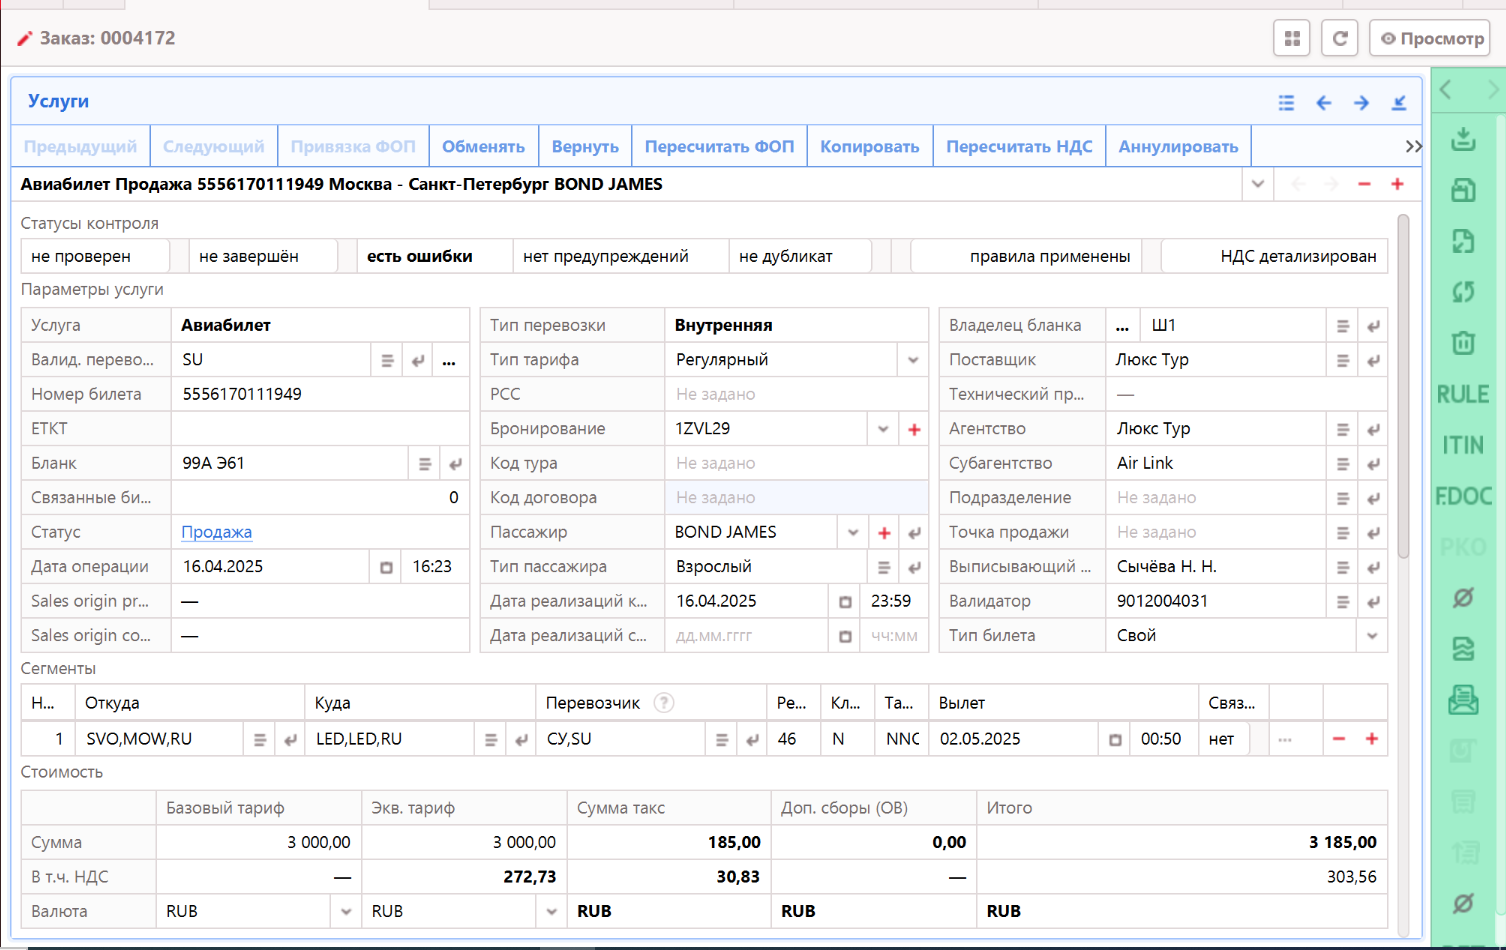Expand the base fare RUB currency dropdown
The height and width of the screenshot is (950, 1506).
[346, 912]
